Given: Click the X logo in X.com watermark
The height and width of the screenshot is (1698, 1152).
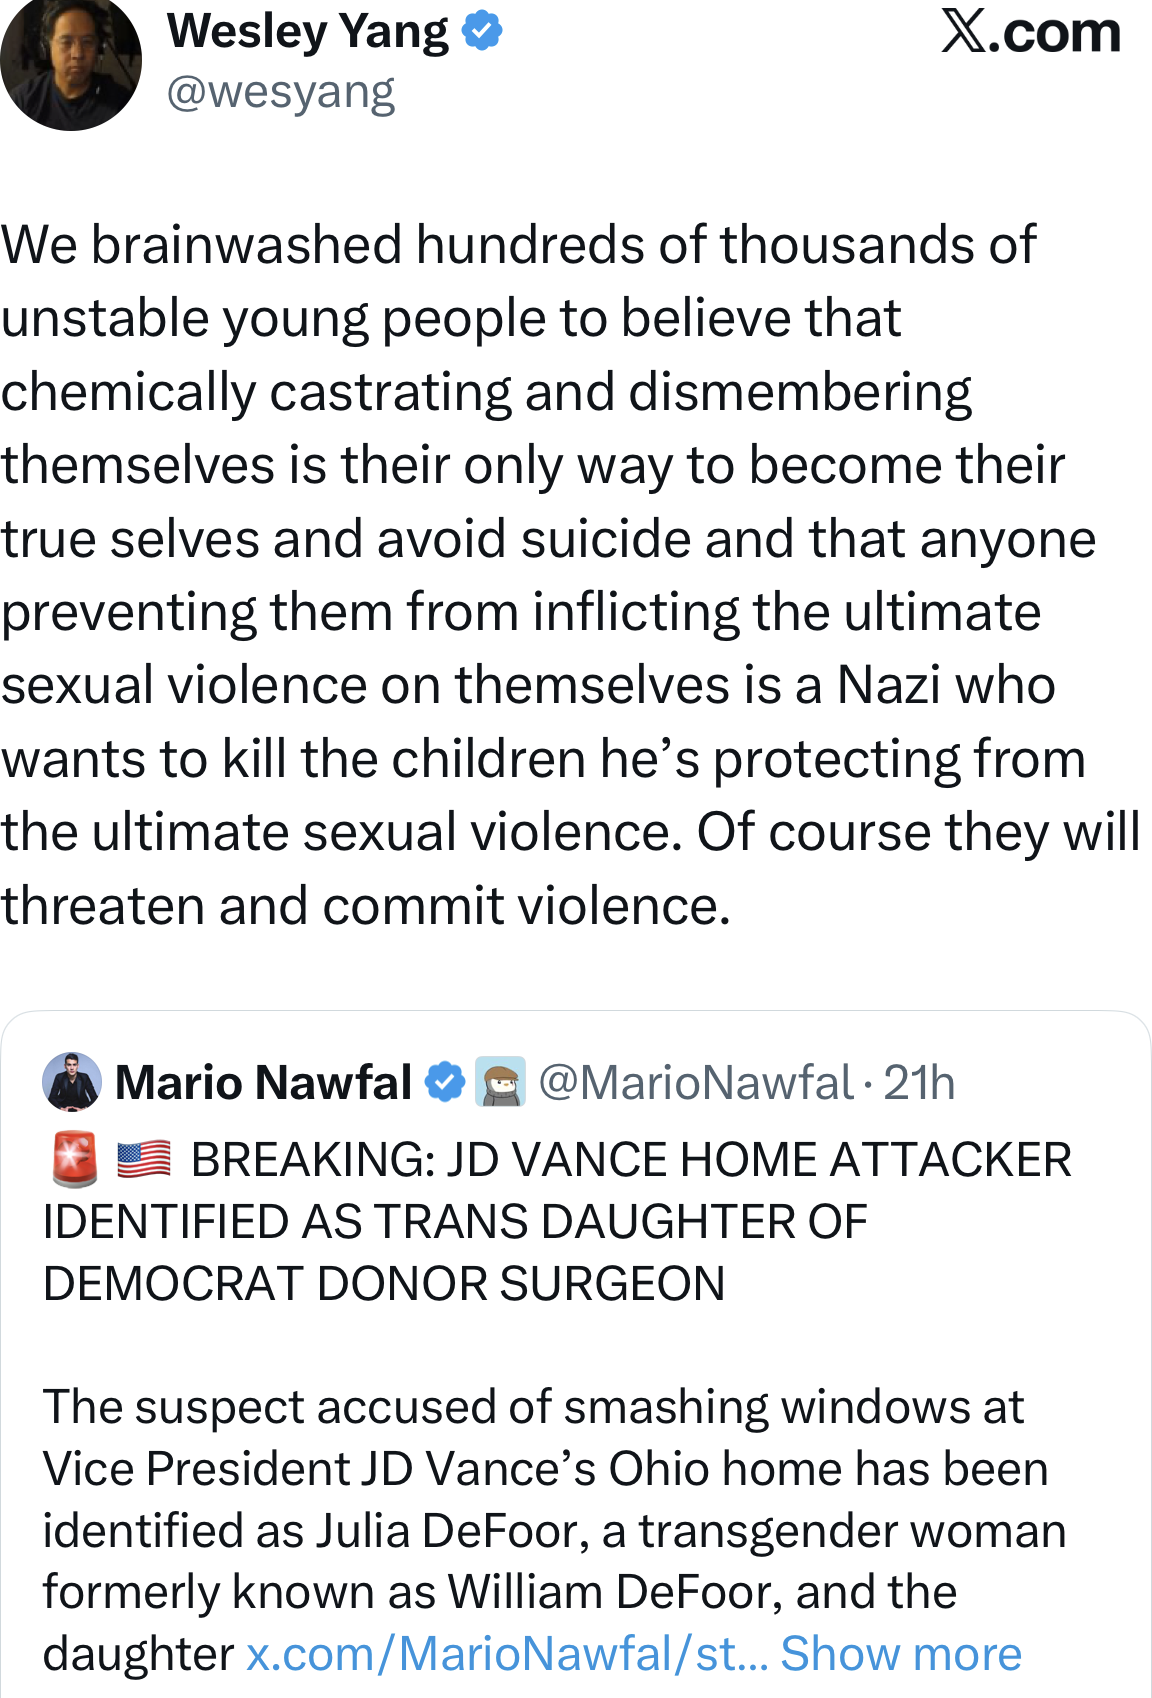Looking at the screenshot, I should pyautogui.click(x=963, y=32).
